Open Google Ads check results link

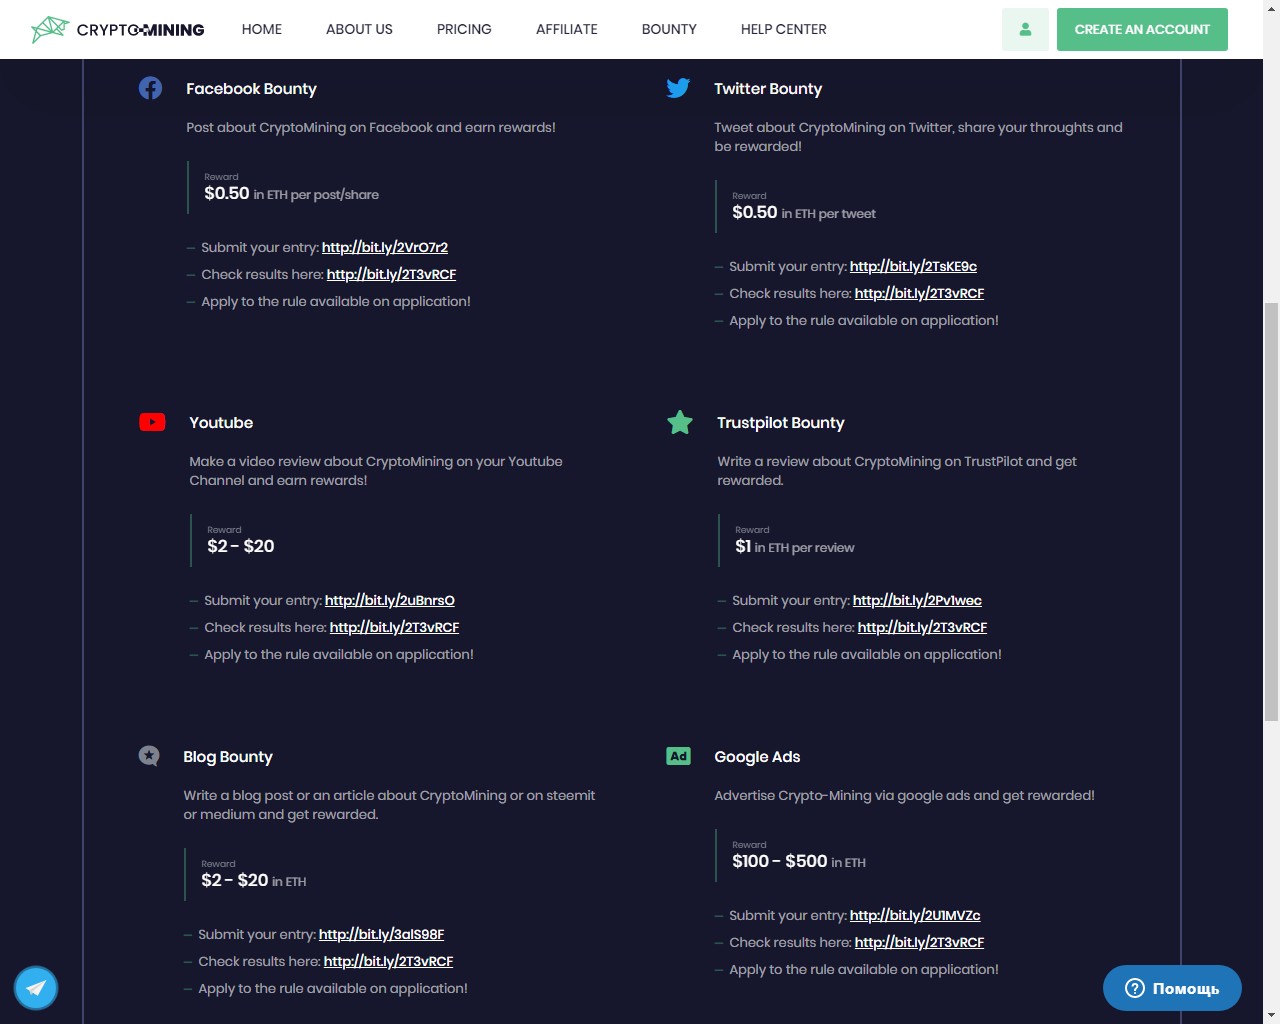pos(919,942)
